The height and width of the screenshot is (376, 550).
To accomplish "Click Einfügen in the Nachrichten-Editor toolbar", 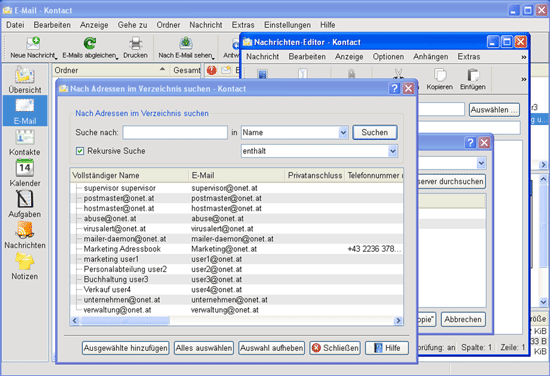I will [x=473, y=80].
